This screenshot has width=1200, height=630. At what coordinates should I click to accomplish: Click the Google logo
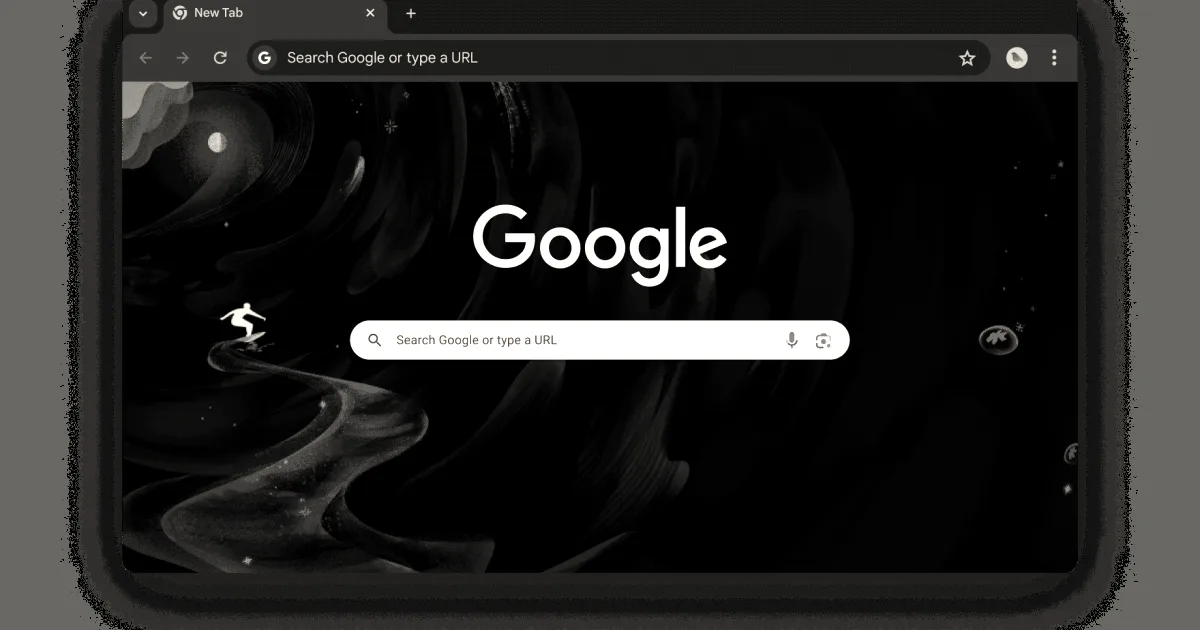[x=600, y=245]
